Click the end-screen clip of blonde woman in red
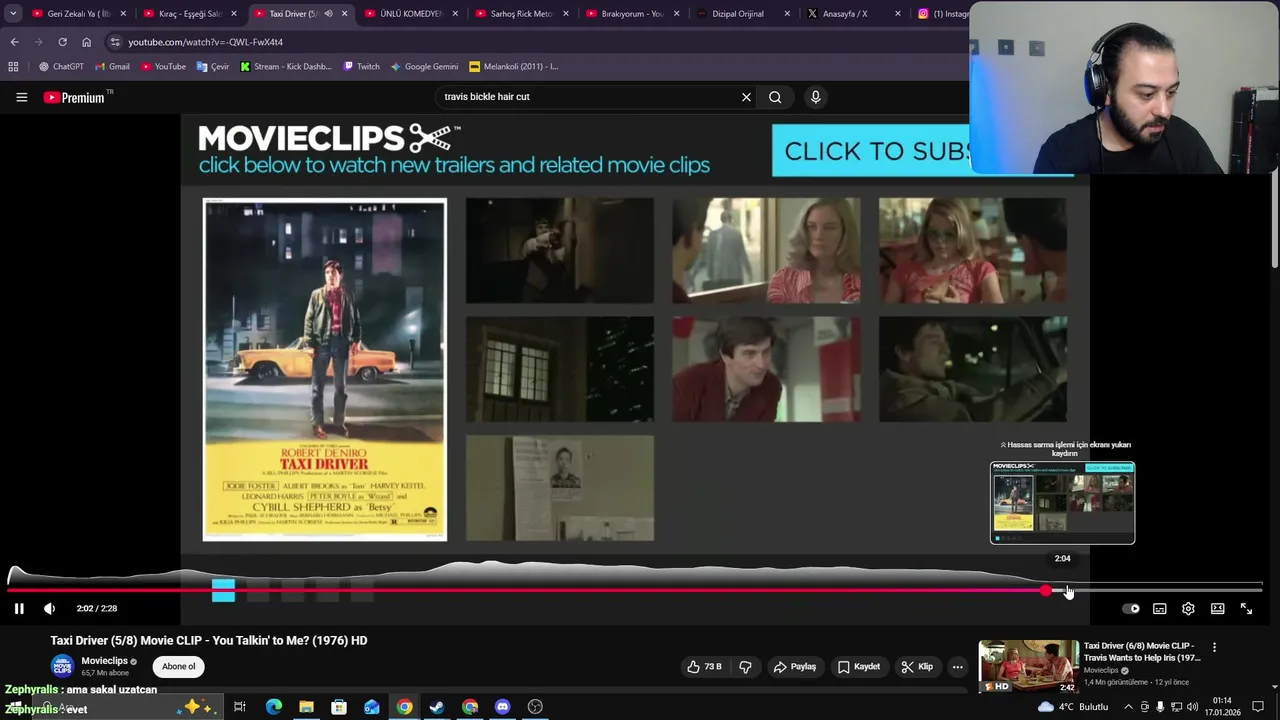Screen dimensions: 1280x720 click(x=766, y=250)
